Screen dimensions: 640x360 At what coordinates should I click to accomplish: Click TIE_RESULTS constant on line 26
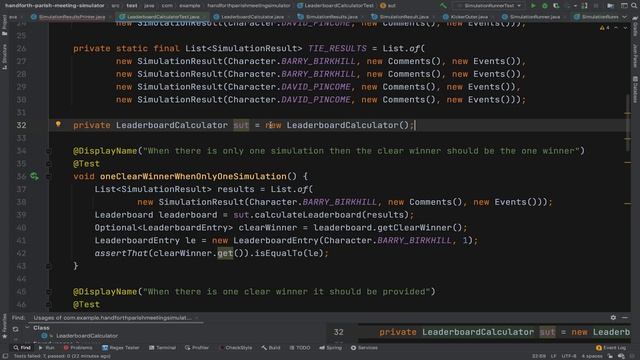click(337, 48)
